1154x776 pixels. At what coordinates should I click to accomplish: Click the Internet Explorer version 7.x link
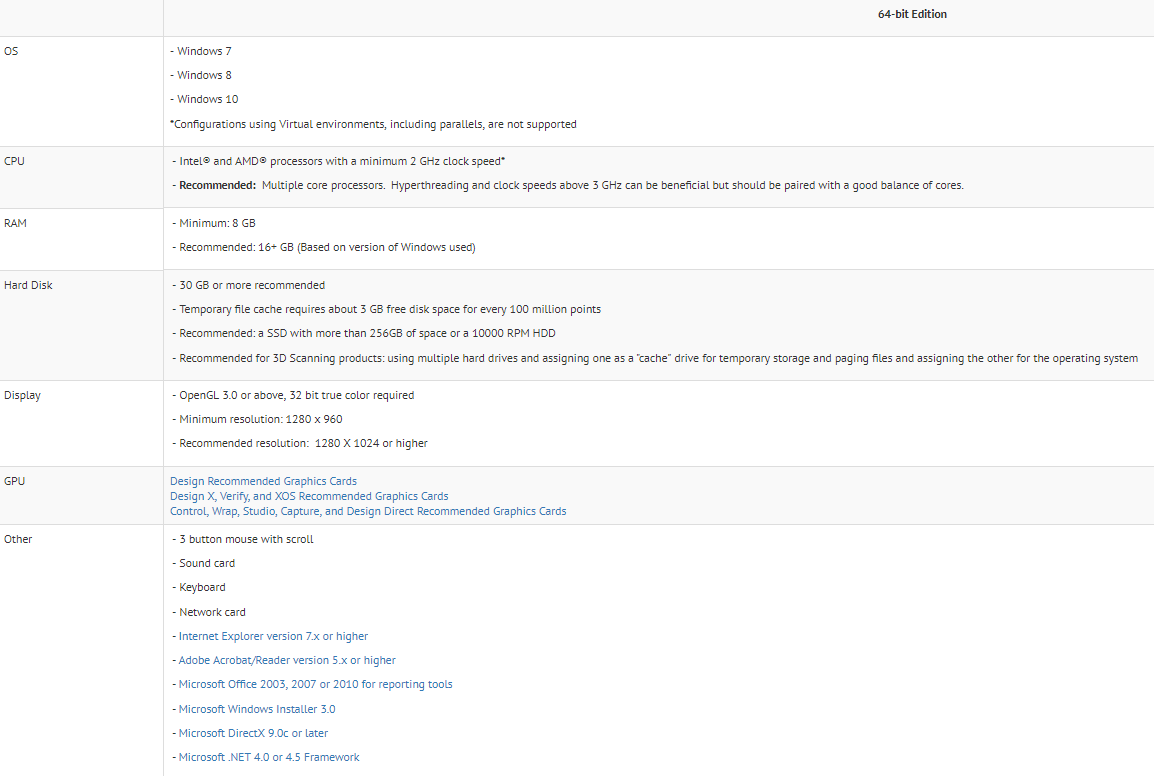tap(273, 636)
